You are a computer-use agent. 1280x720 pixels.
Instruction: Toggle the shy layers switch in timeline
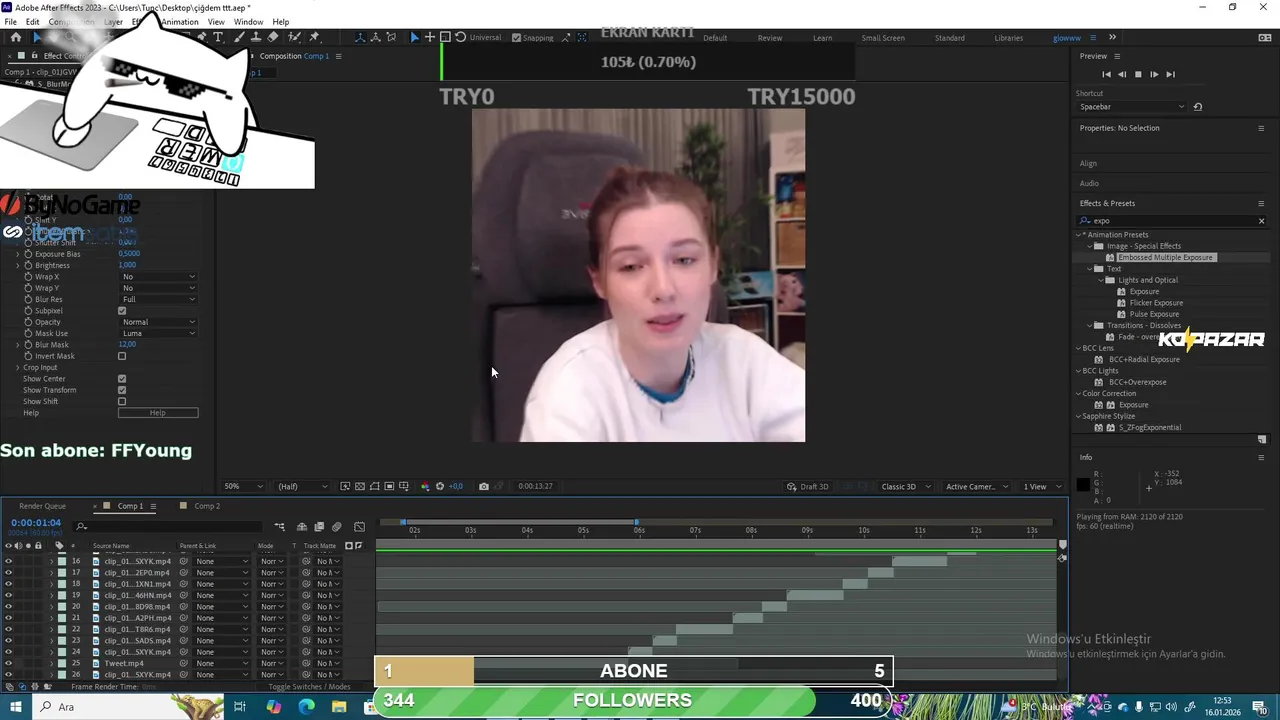302,527
